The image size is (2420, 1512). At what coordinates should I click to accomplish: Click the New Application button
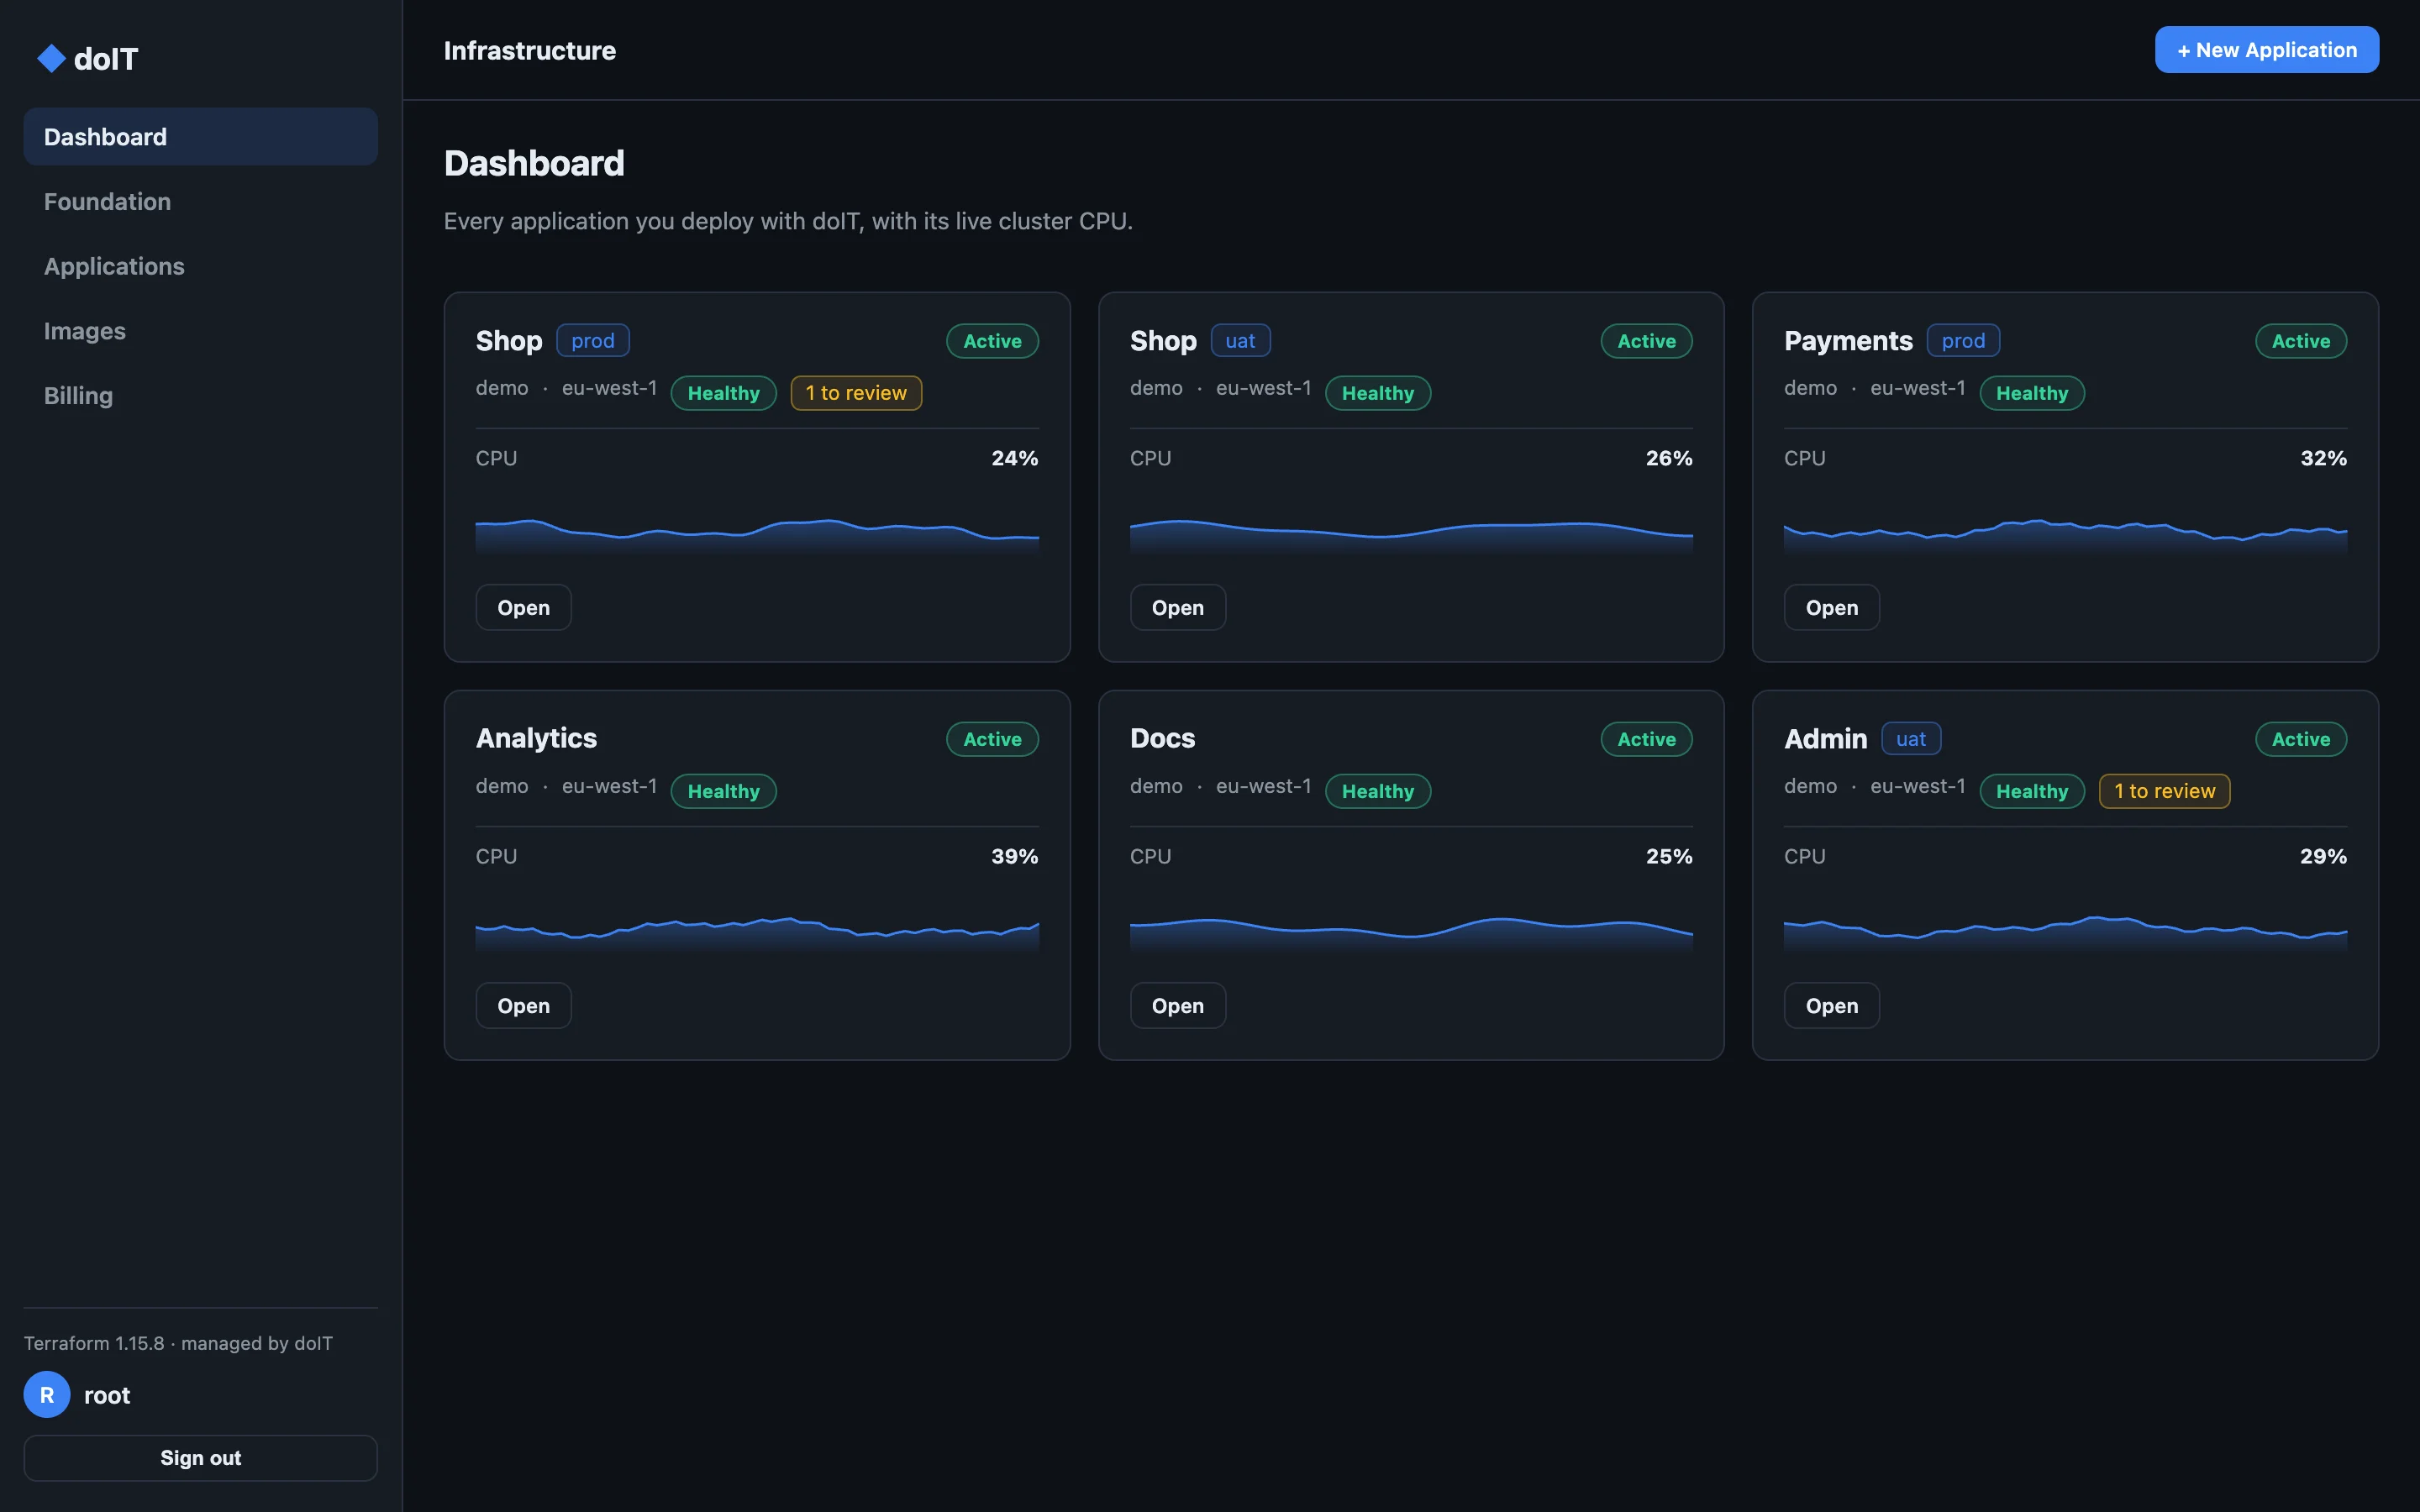(2266, 50)
